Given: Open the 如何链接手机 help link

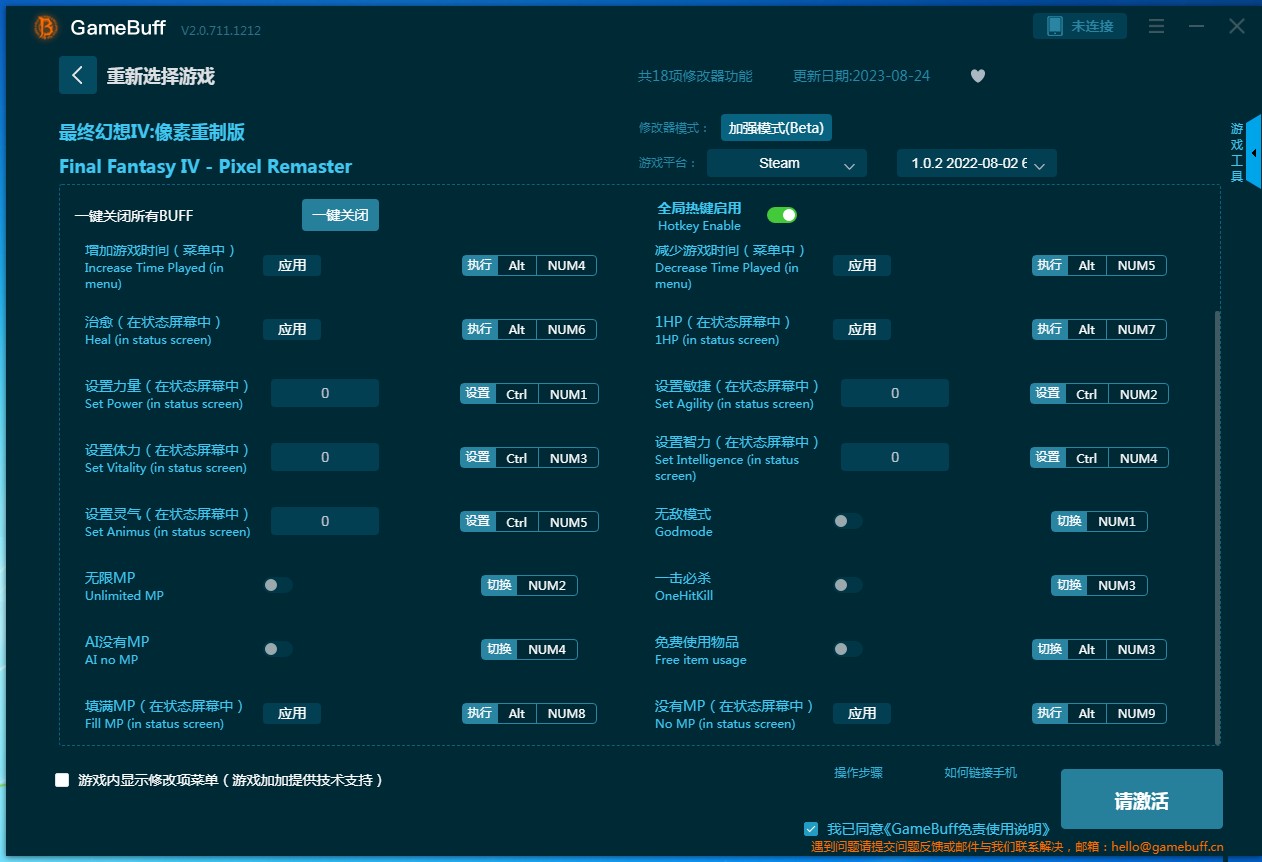Looking at the screenshot, I should pos(980,773).
